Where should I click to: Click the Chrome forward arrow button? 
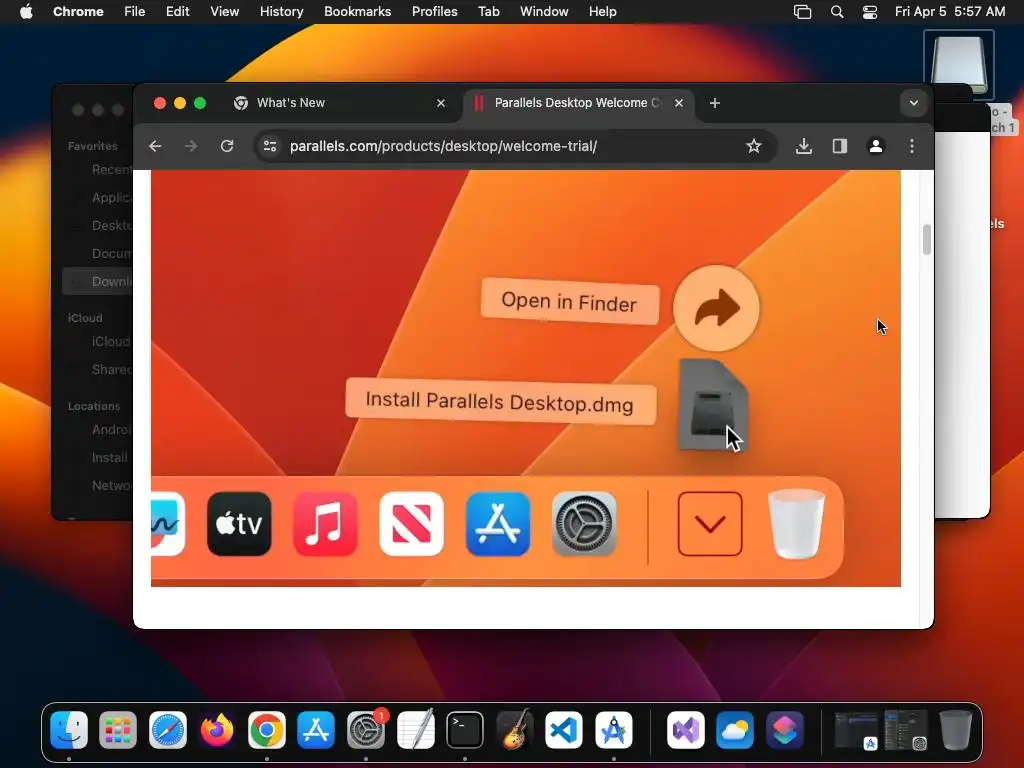[x=191, y=146]
